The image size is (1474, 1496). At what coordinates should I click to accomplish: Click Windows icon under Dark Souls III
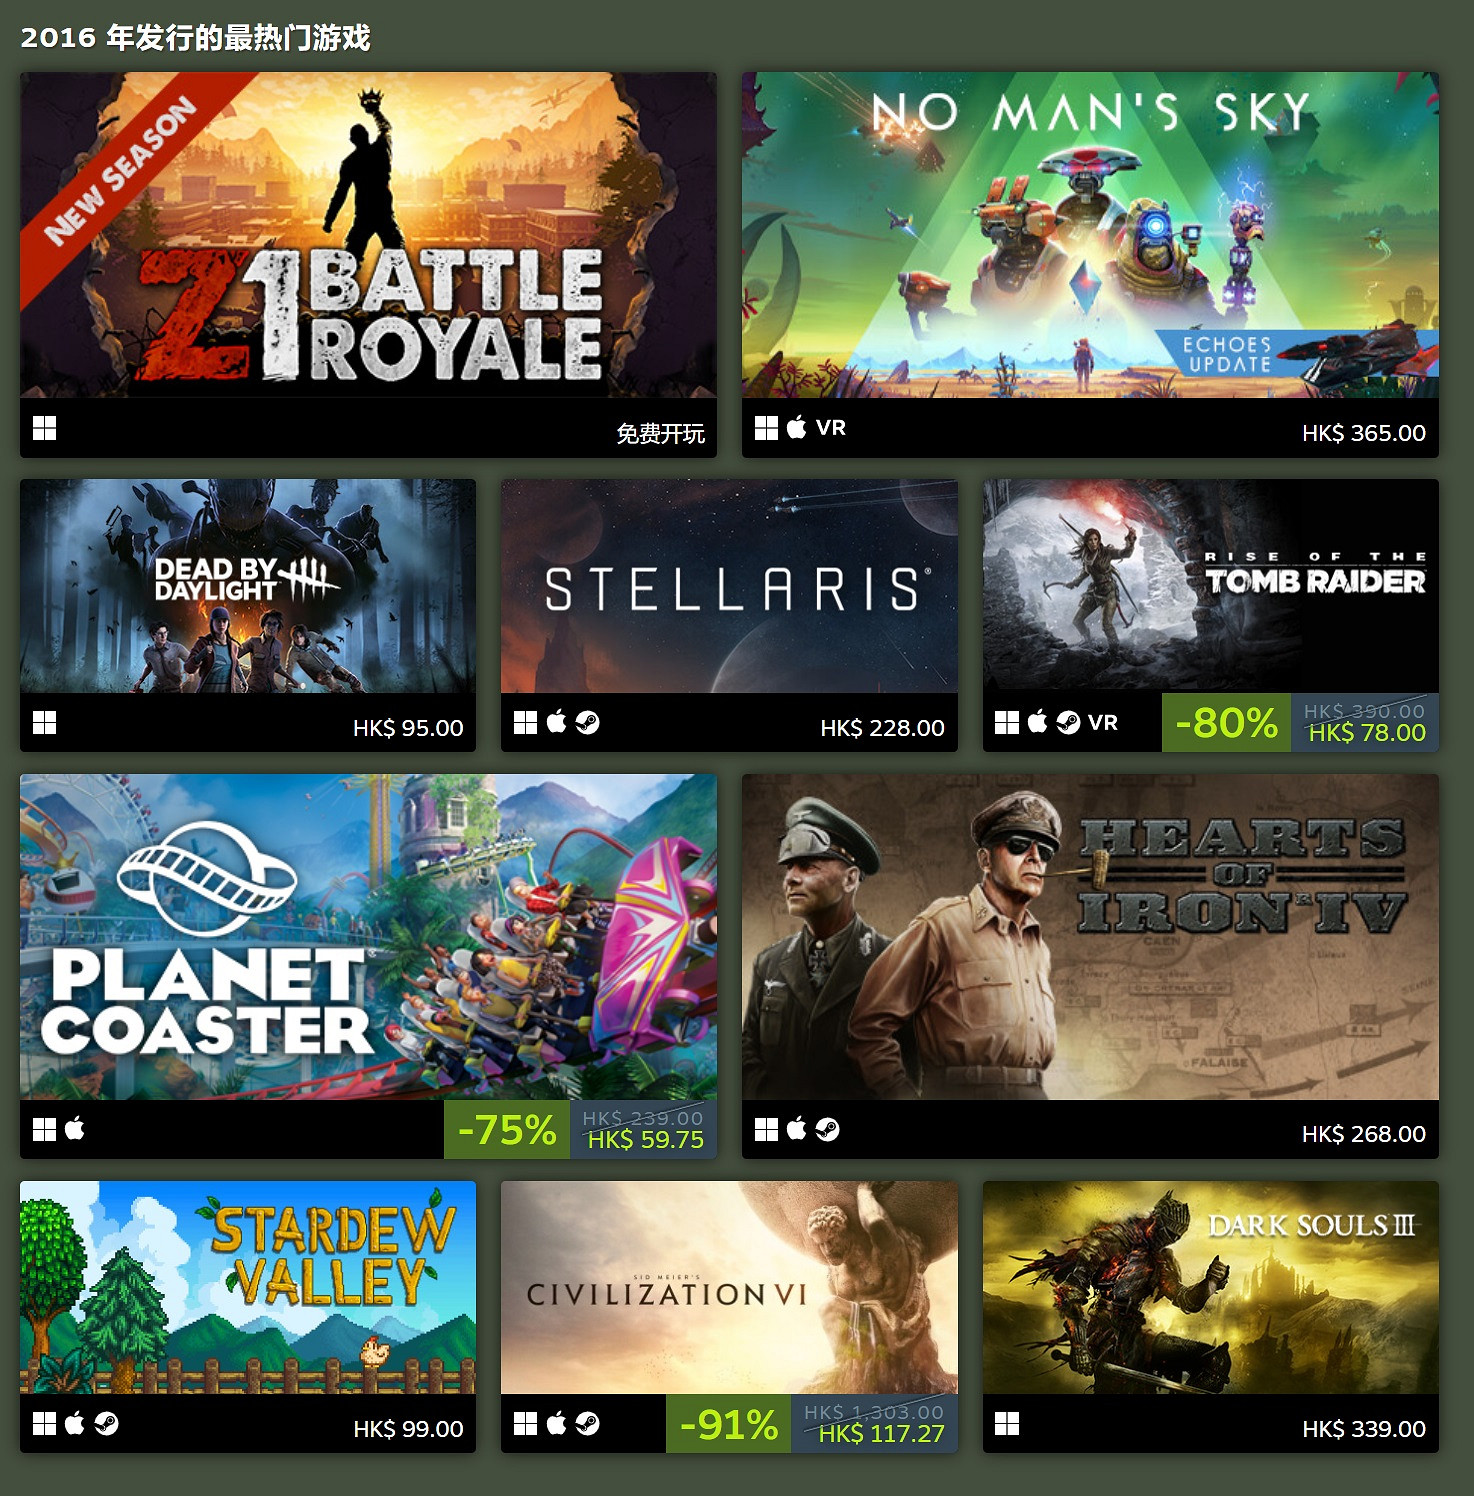(x=1007, y=1423)
